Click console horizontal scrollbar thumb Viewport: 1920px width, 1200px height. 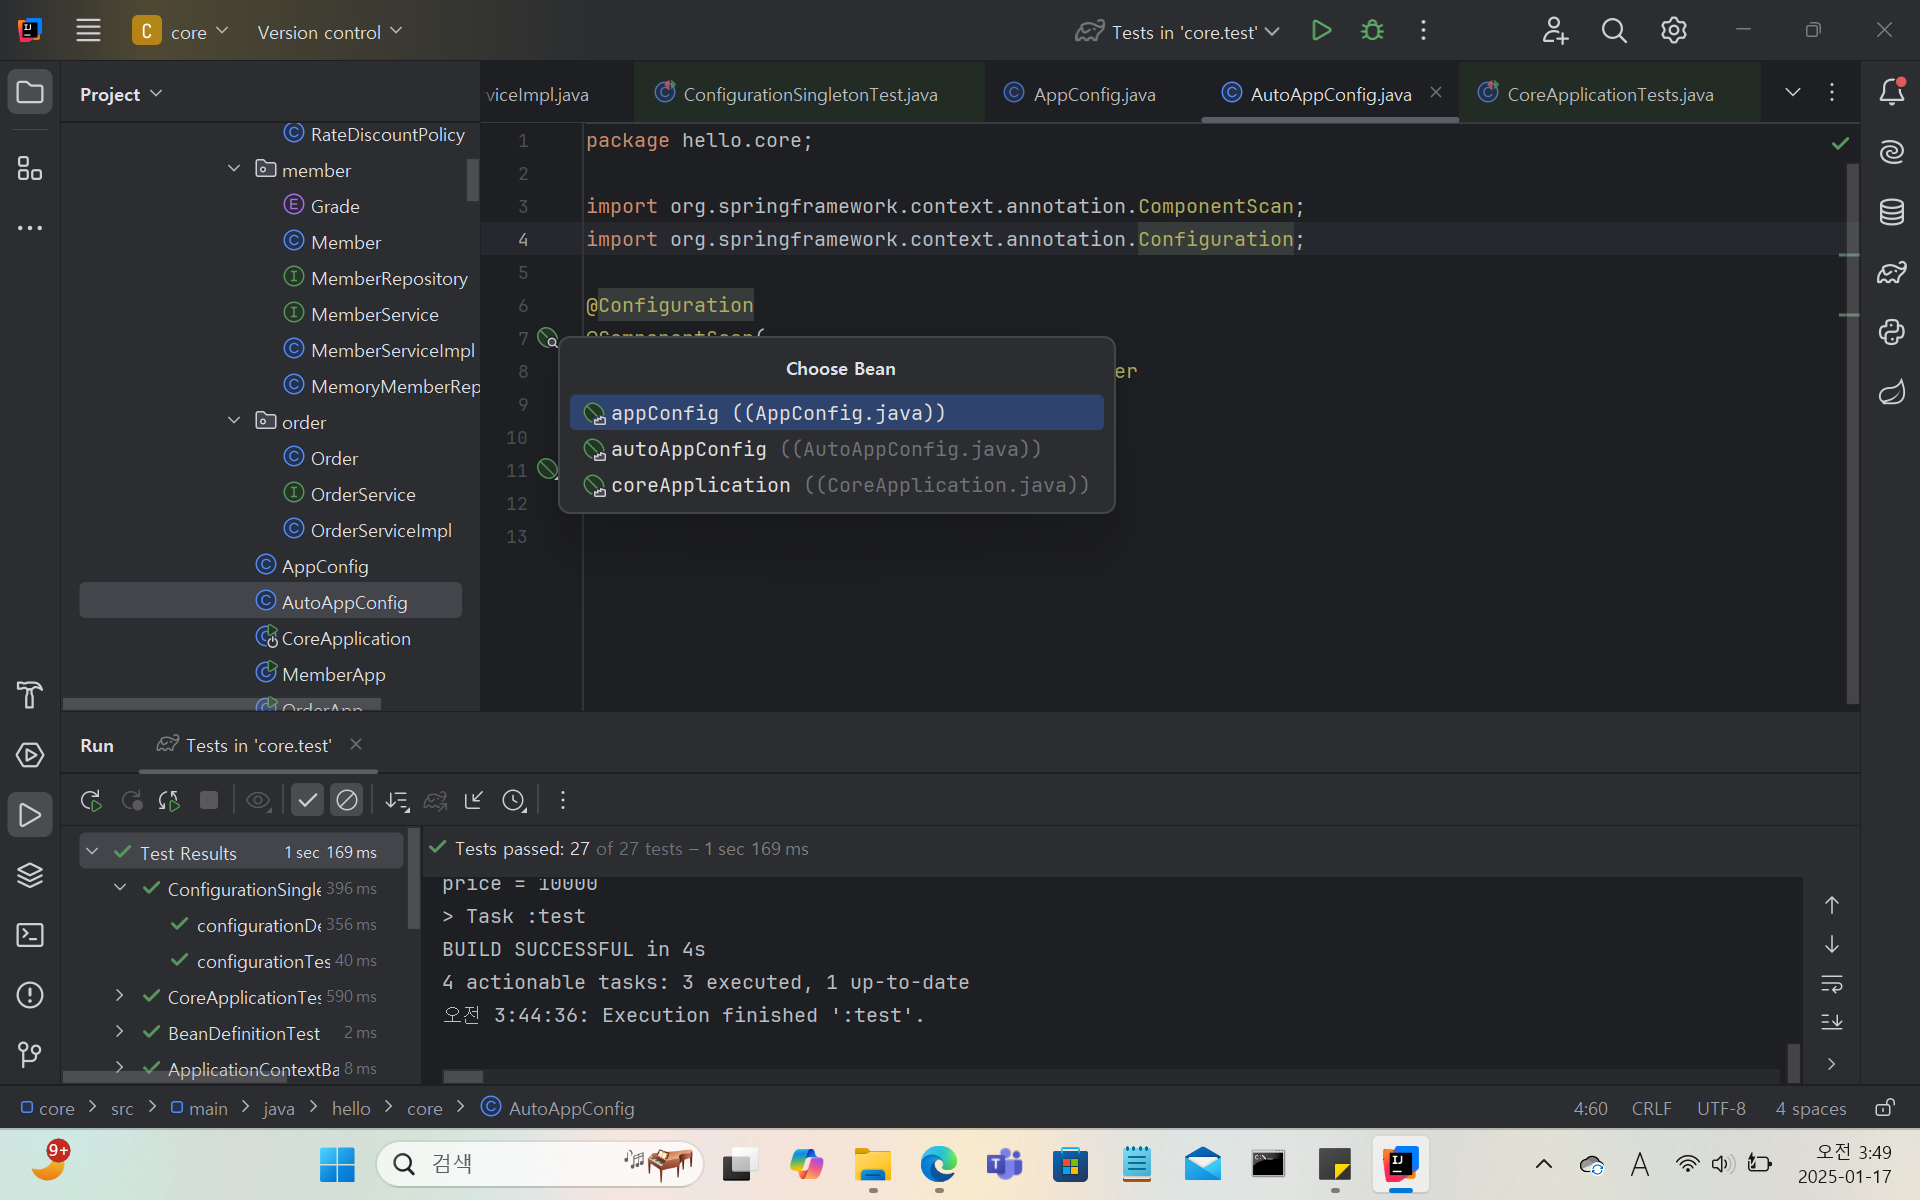click(x=463, y=1077)
